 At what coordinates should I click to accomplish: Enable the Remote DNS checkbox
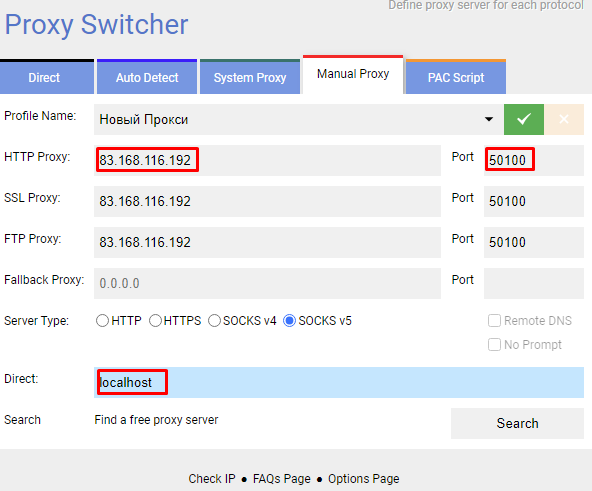494,321
